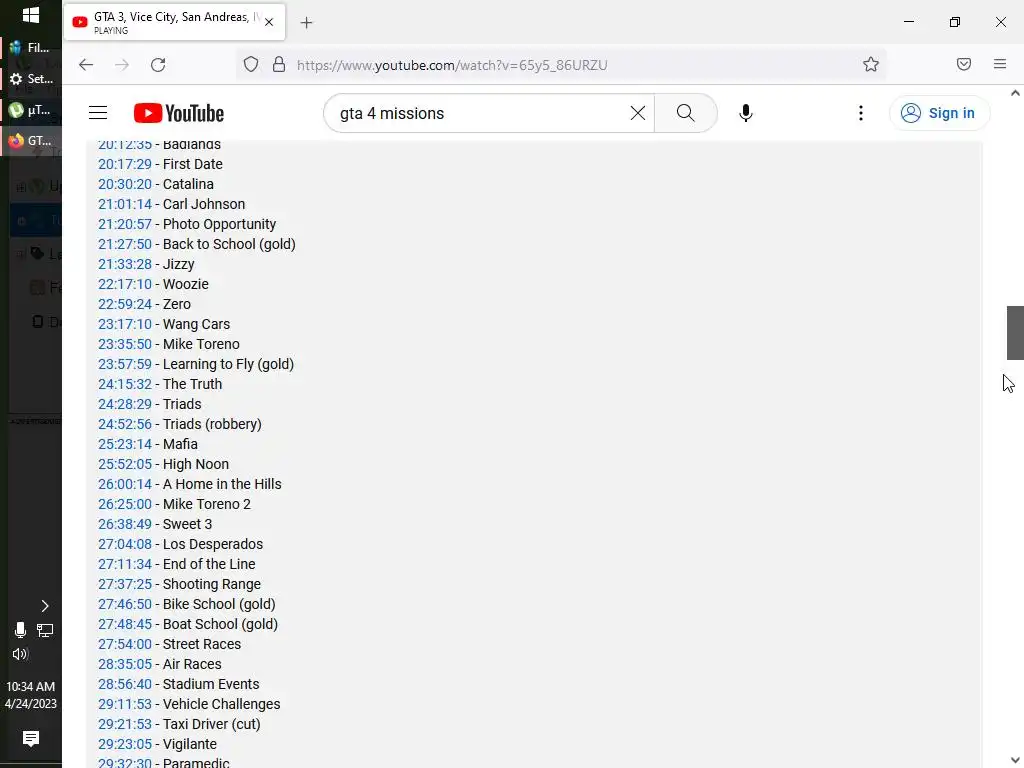Open YouTube settings three-dot menu
This screenshot has width=1024, height=768.
coord(861,113)
